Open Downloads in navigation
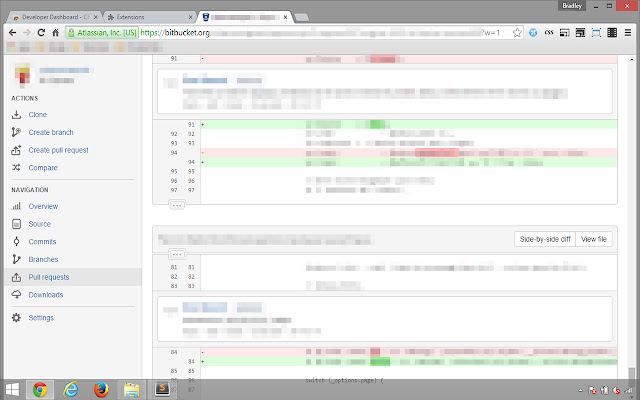640x400 pixels. [46, 295]
